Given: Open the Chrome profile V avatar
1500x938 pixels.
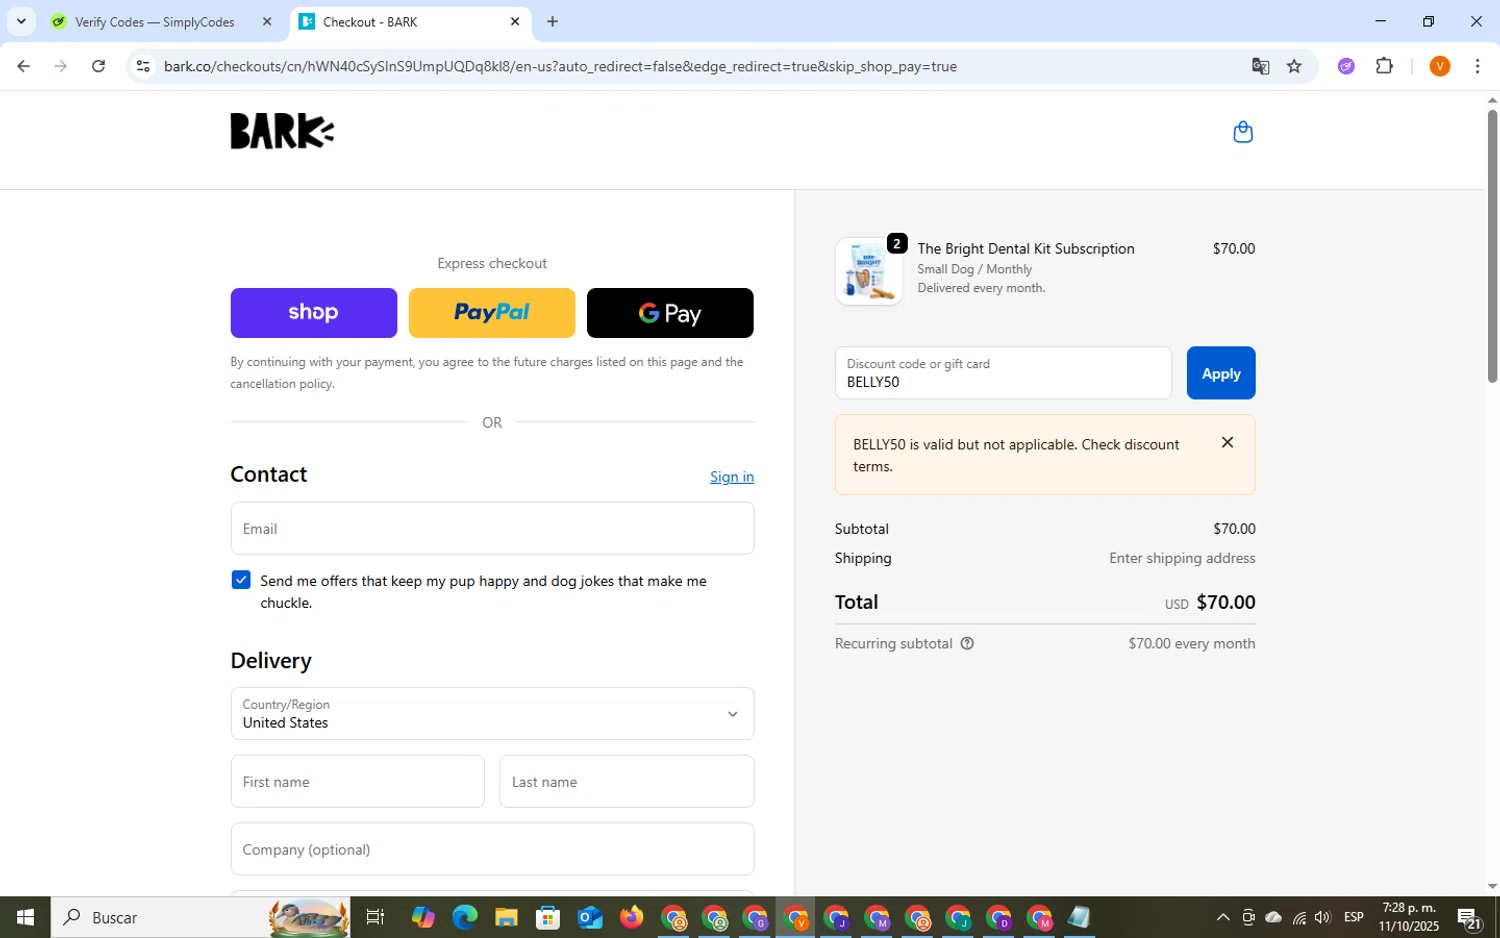Looking at the screenshot, I should coord(1439,66).
